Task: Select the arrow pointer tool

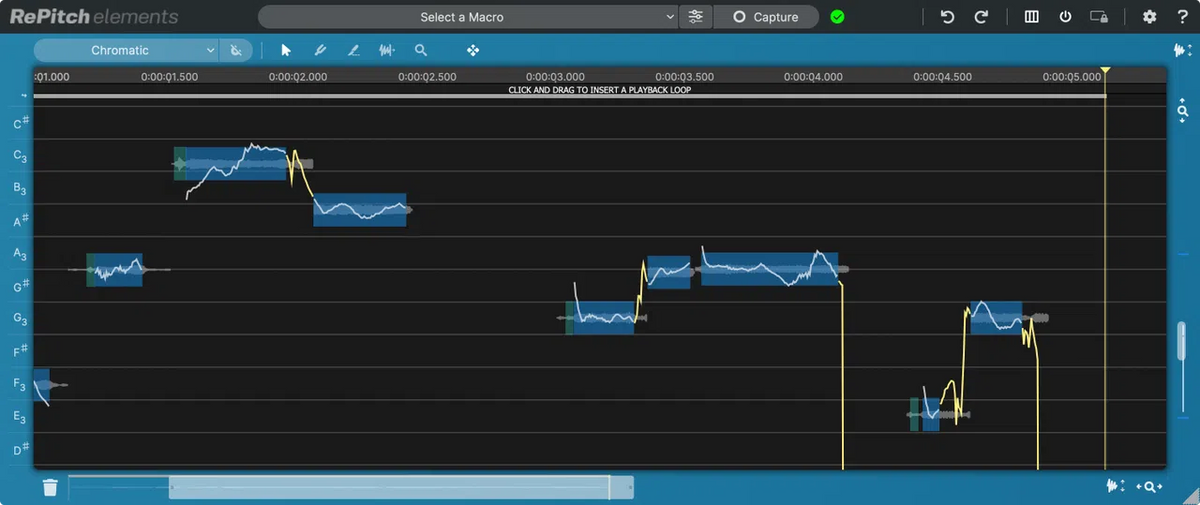Action: click(286, 50)
